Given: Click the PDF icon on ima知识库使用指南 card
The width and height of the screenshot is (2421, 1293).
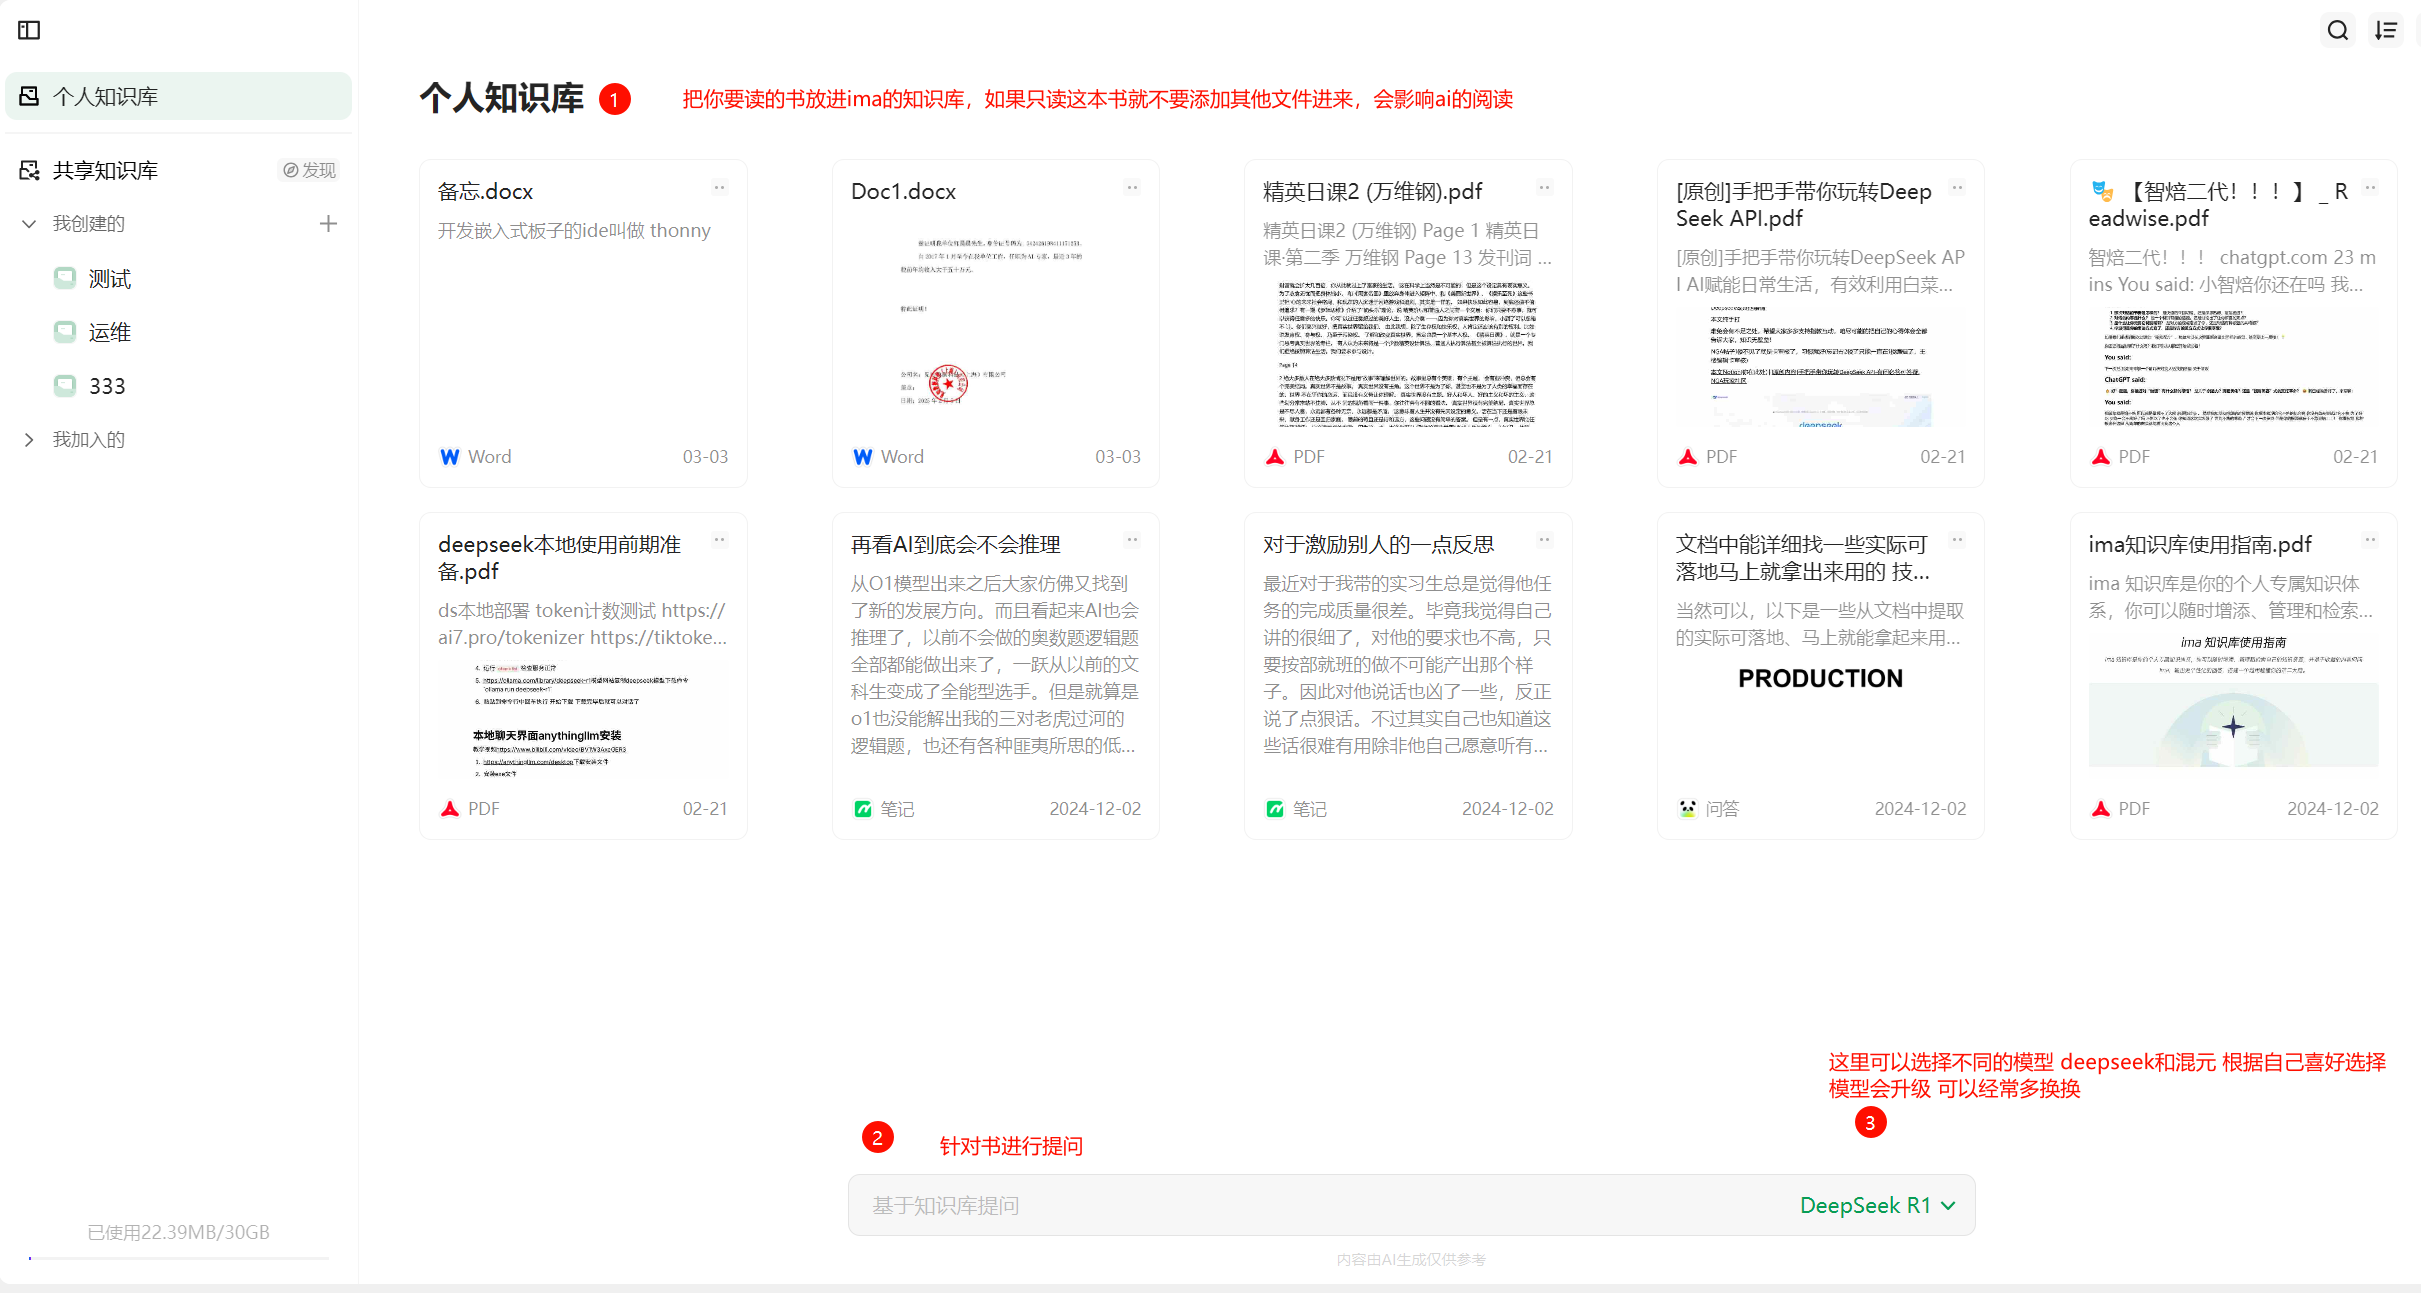Looking at the screenshot, I should (x=2101, y=808).
